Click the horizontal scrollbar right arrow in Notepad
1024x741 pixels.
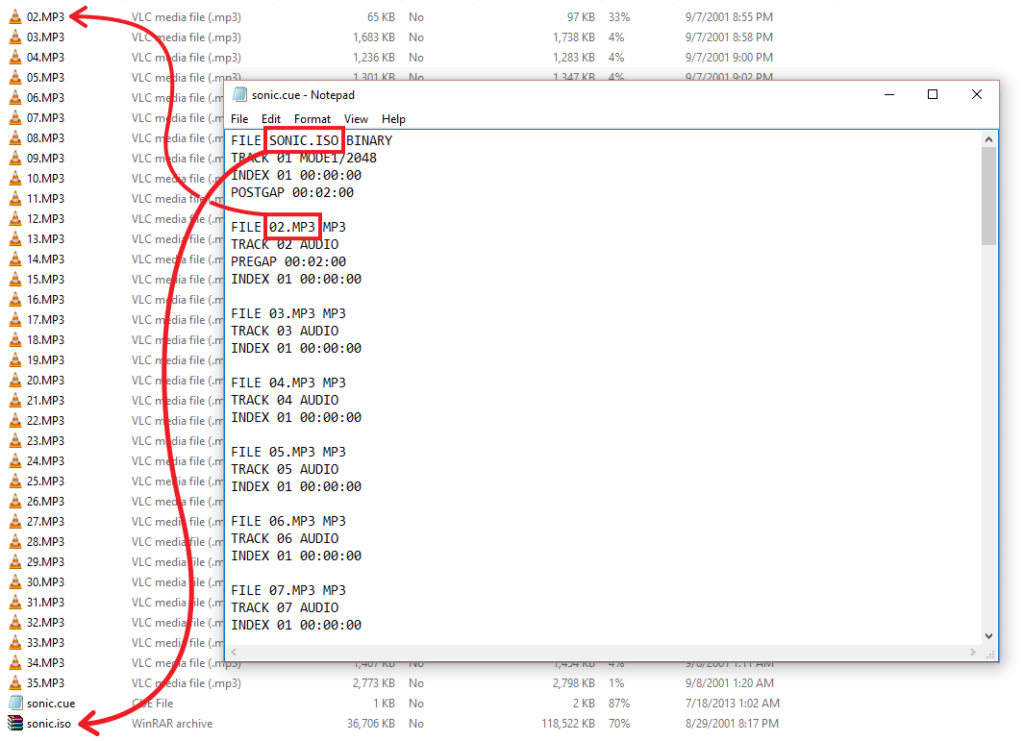[973, 652]
